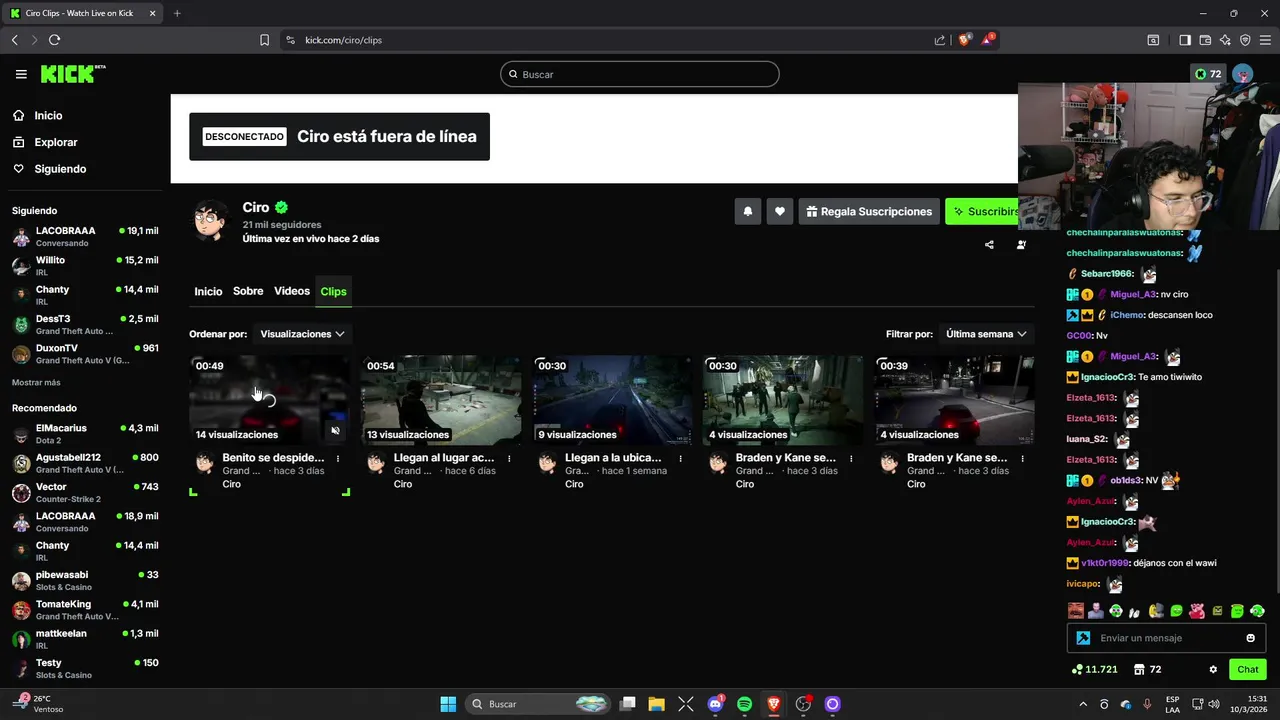The height and width of the screenshot is (720, 1280).
Task: Open ElMacarius recommended channel
Action: click(85, 433)
